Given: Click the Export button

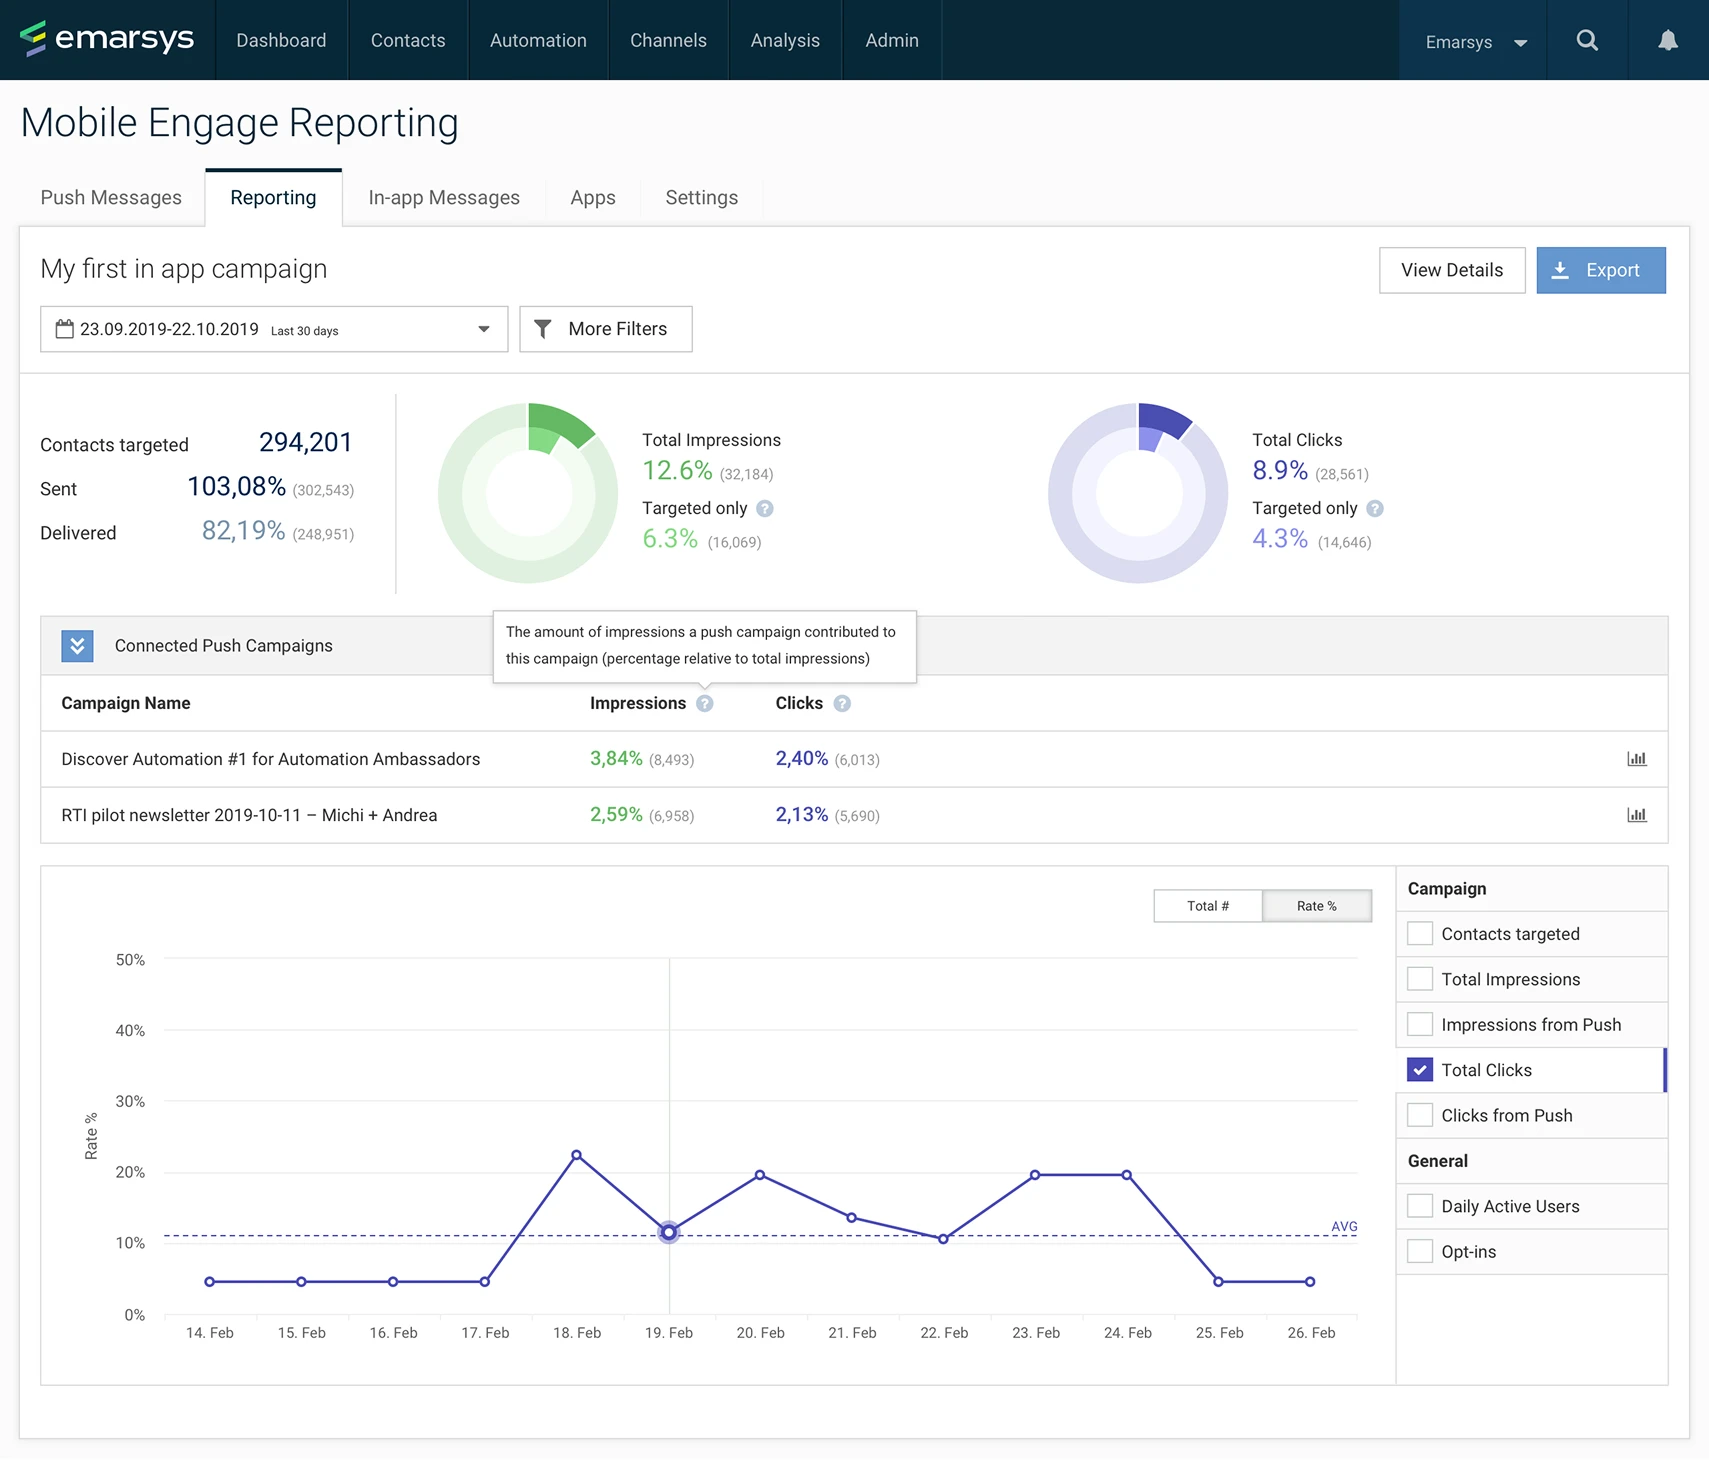Looking at the screenshot, I should (1600, 270).
